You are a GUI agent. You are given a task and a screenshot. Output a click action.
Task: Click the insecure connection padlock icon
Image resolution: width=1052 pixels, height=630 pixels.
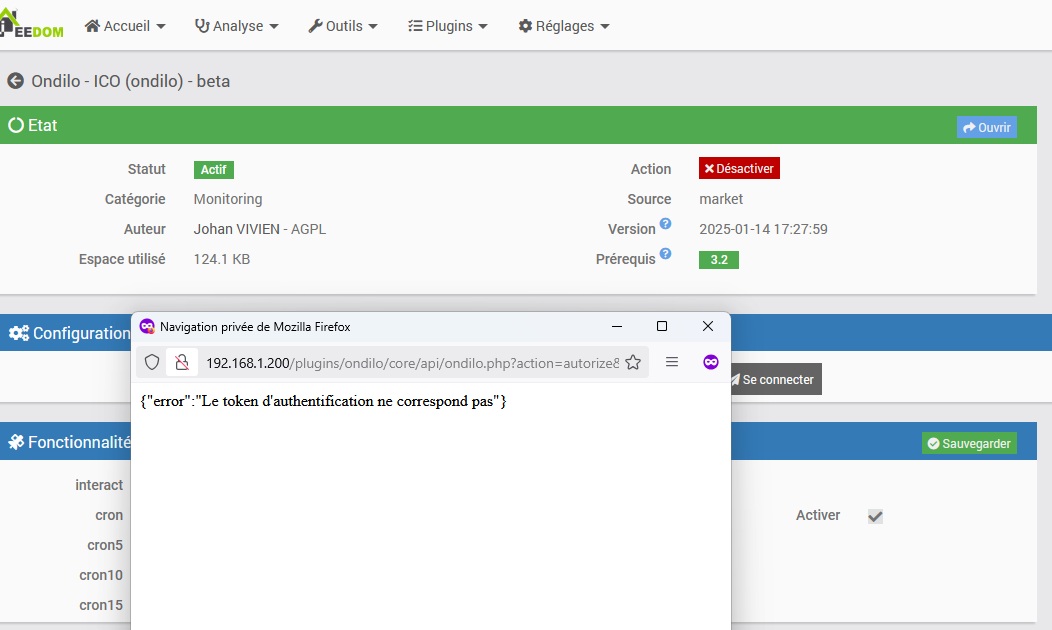pyautogui.click(x=182, y=362)
